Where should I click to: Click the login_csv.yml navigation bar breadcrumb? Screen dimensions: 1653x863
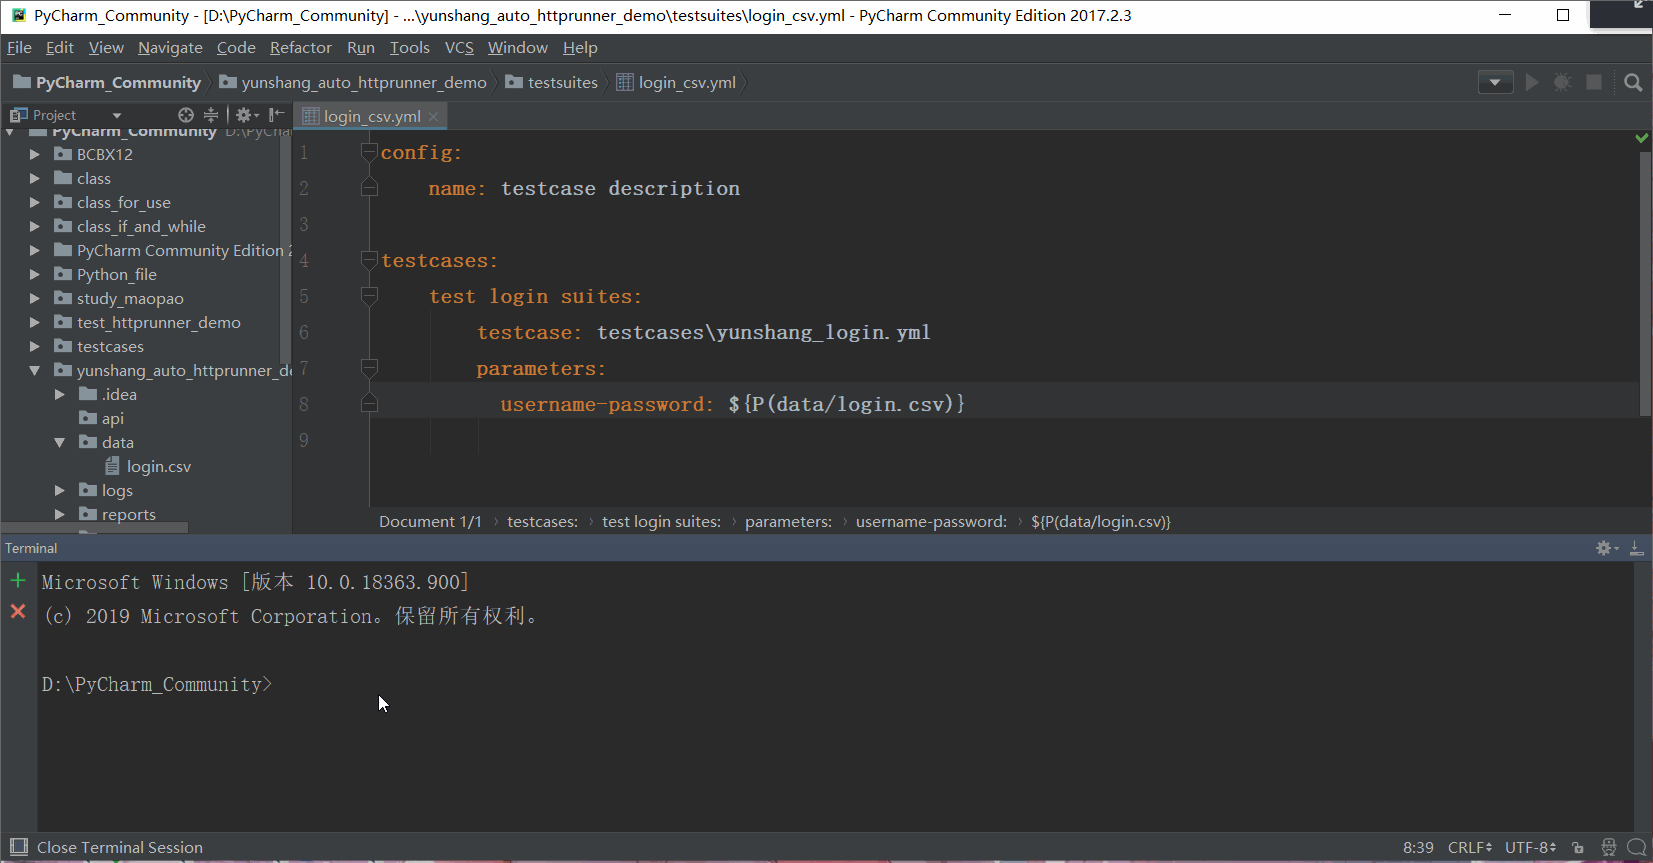[676, 82]
